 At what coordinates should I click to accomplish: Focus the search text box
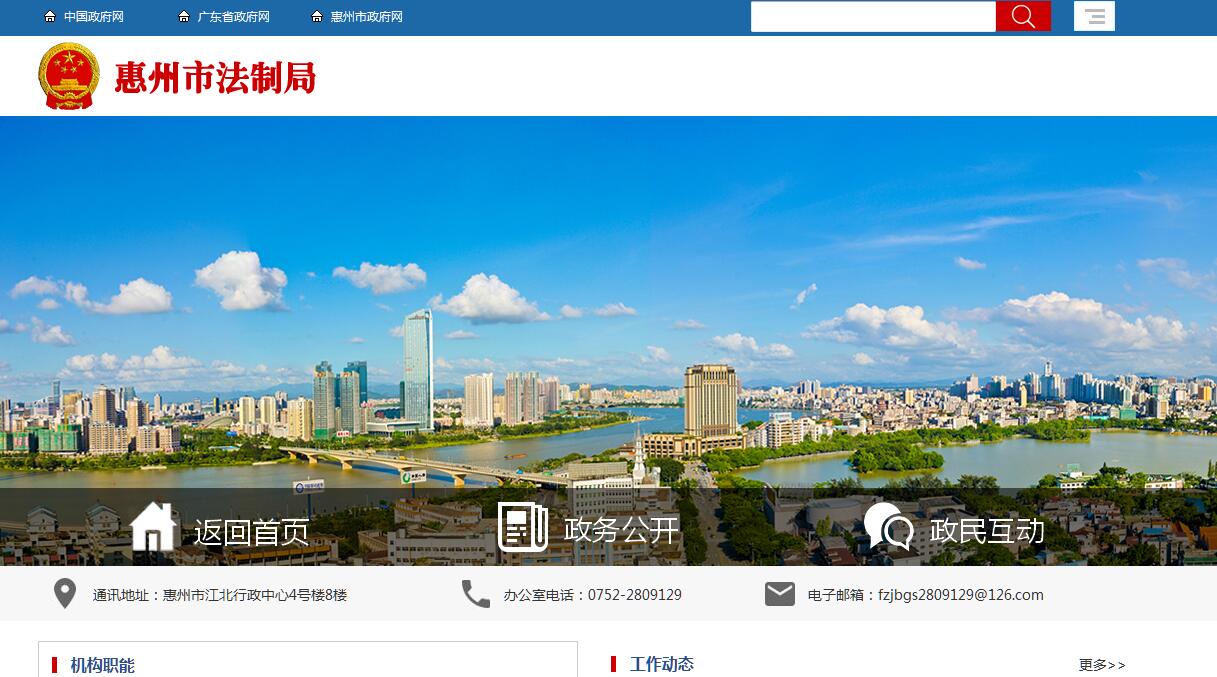click(x=872, y=16)
